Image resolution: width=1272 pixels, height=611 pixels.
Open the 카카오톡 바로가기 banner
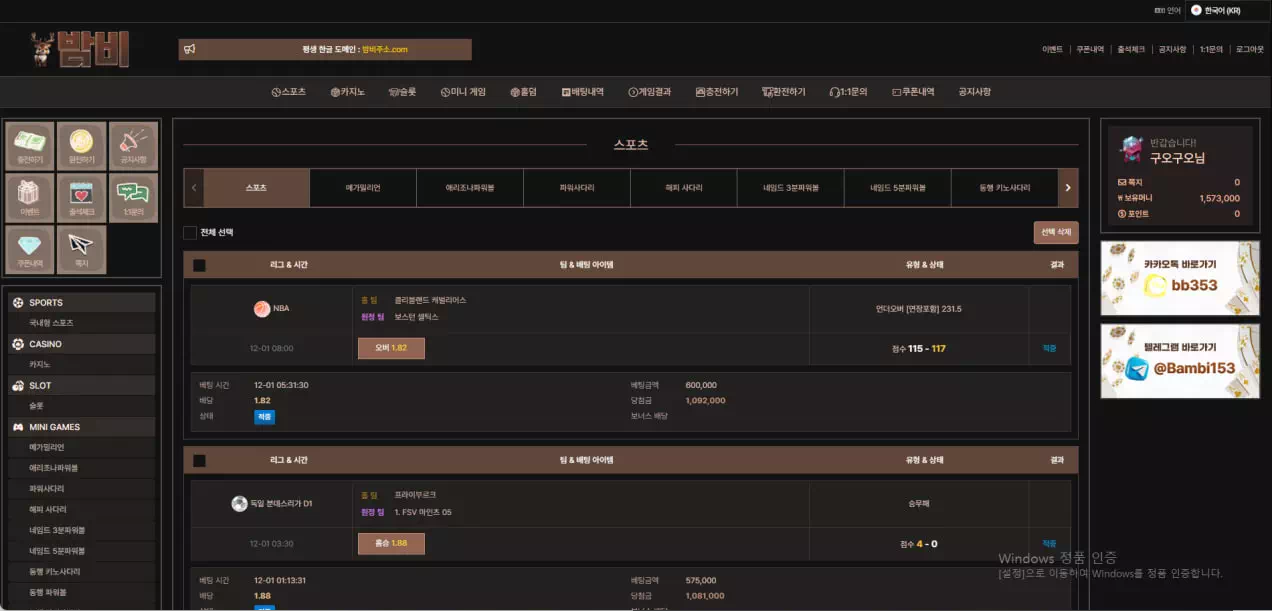point(1179,278)
